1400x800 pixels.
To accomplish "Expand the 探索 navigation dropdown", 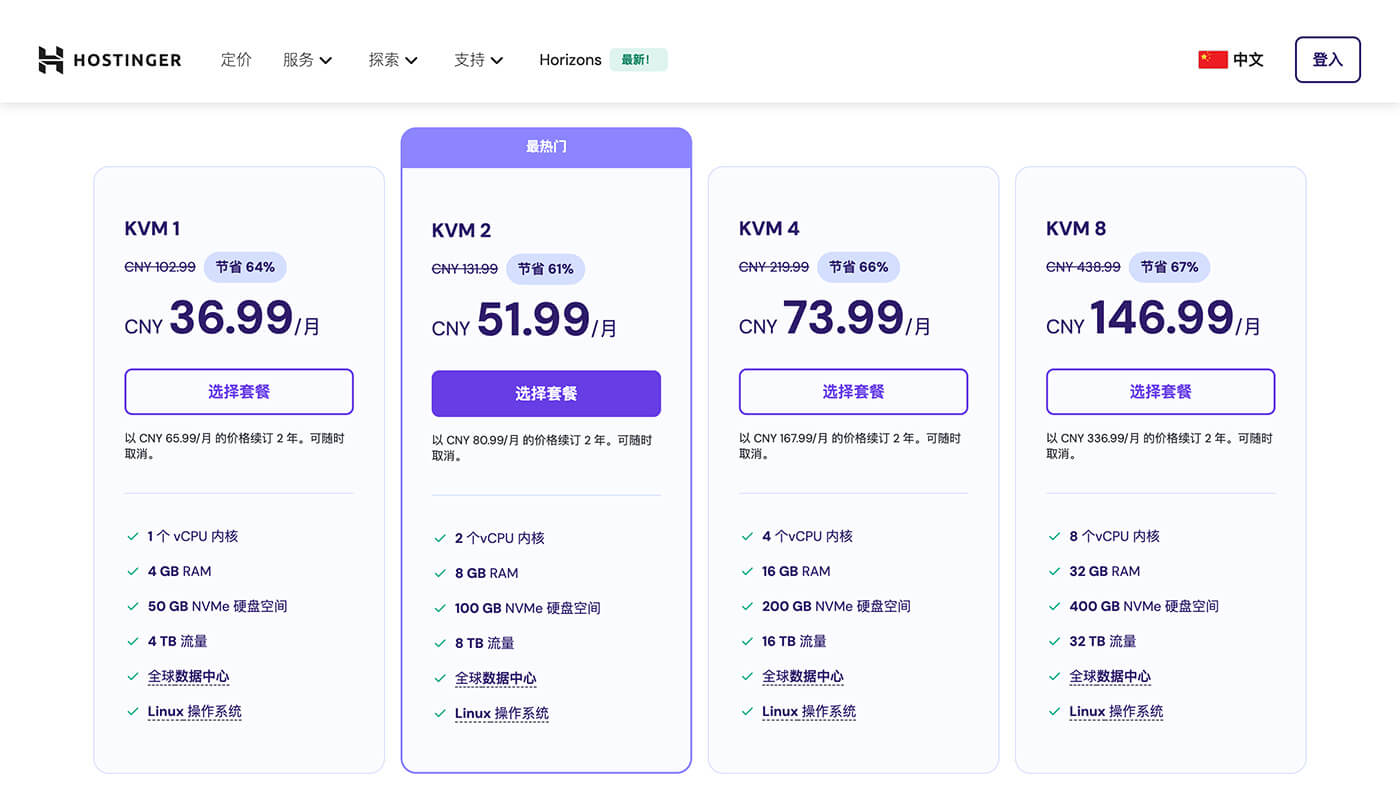I will point(392,60).
